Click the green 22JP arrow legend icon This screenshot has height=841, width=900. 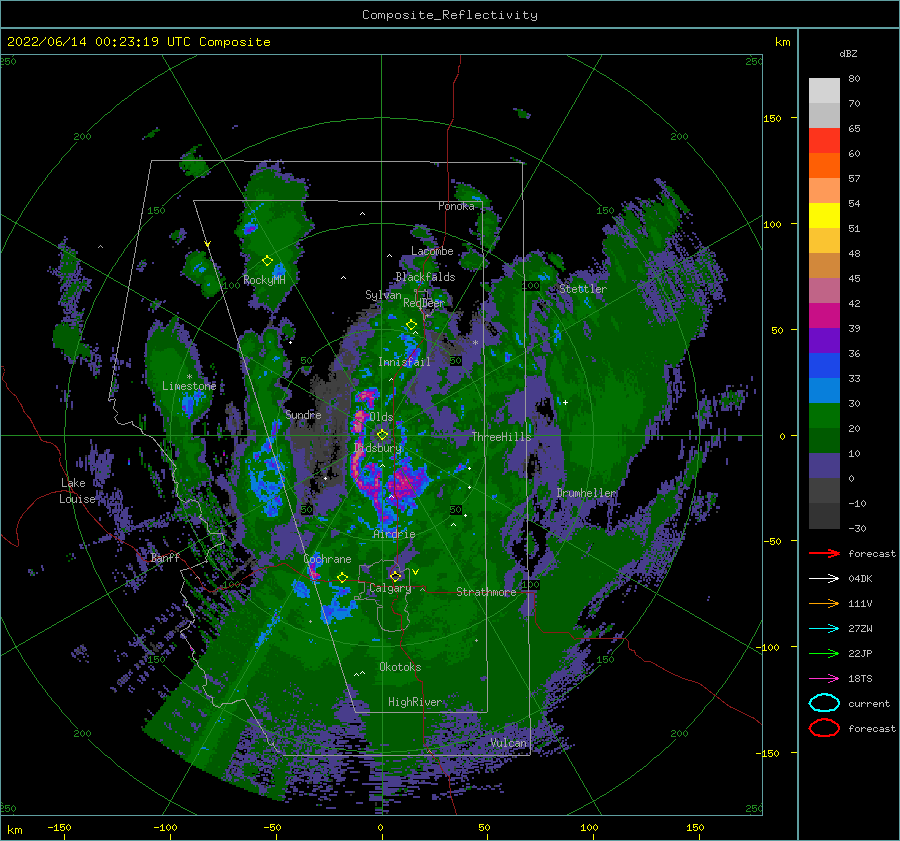pos(824,653)
